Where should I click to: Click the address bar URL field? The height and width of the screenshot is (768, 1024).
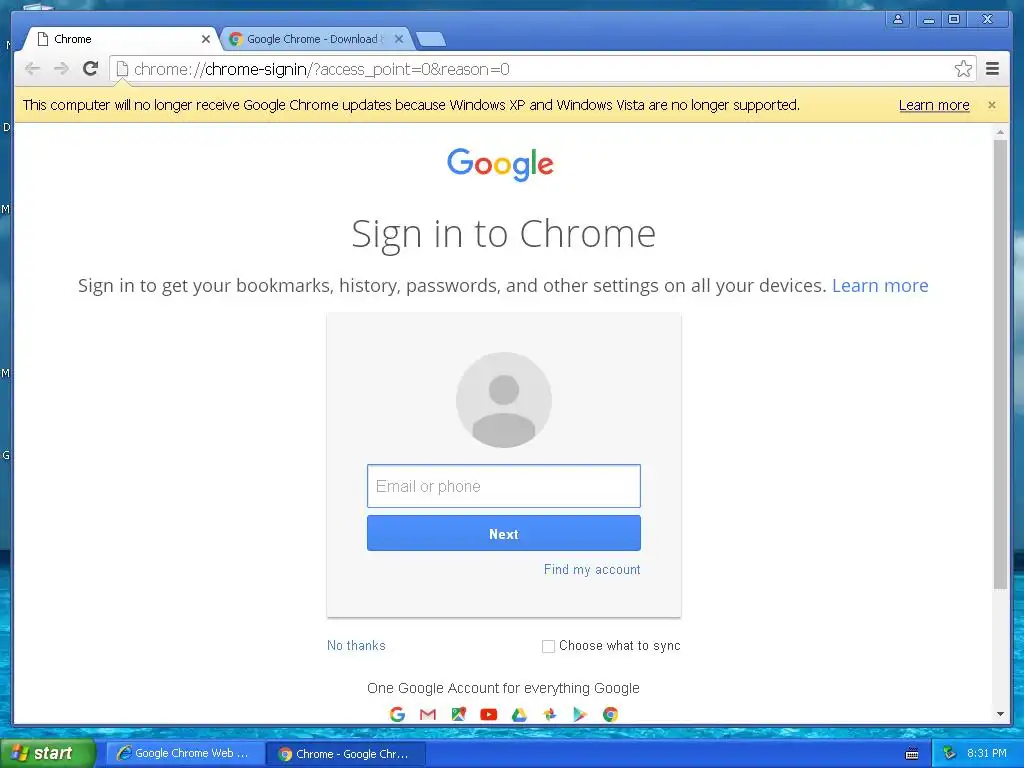click(542, 69)
